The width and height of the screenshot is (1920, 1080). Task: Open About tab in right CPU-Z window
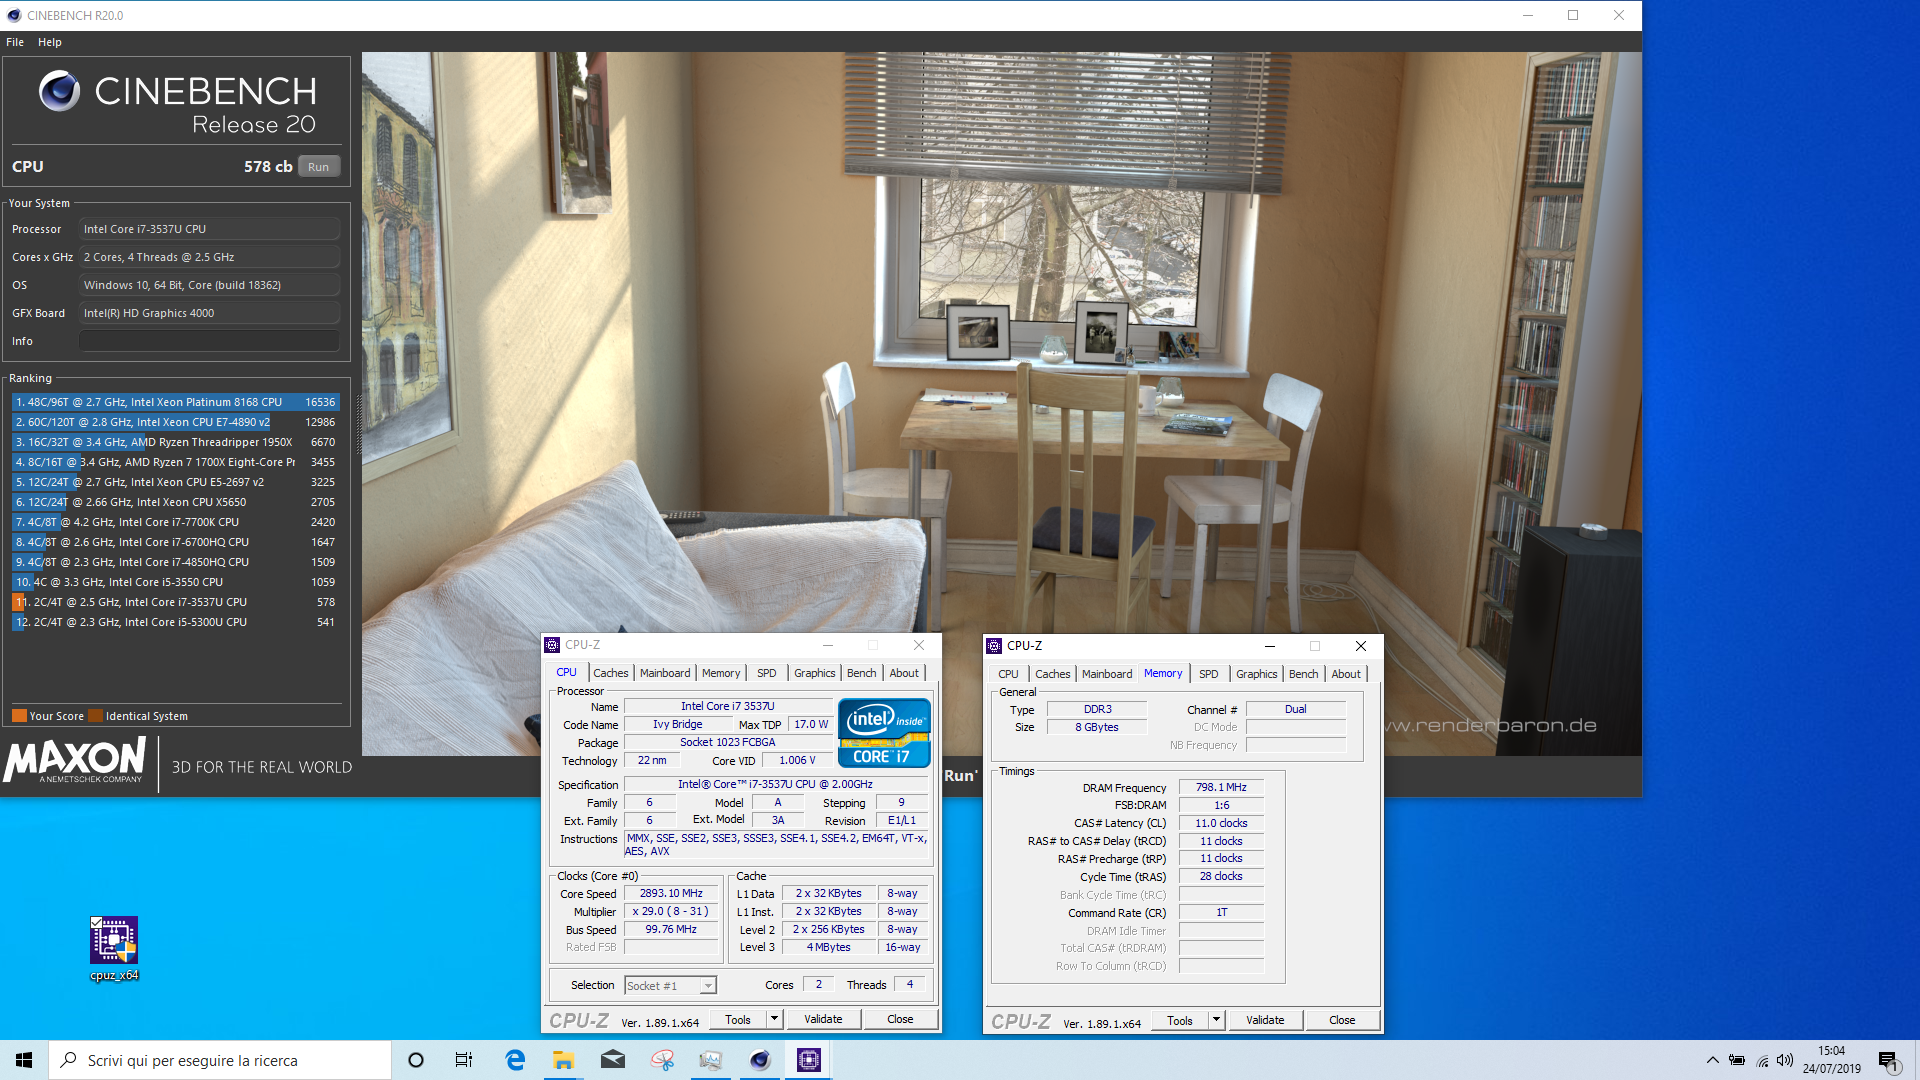(1346, 674)
